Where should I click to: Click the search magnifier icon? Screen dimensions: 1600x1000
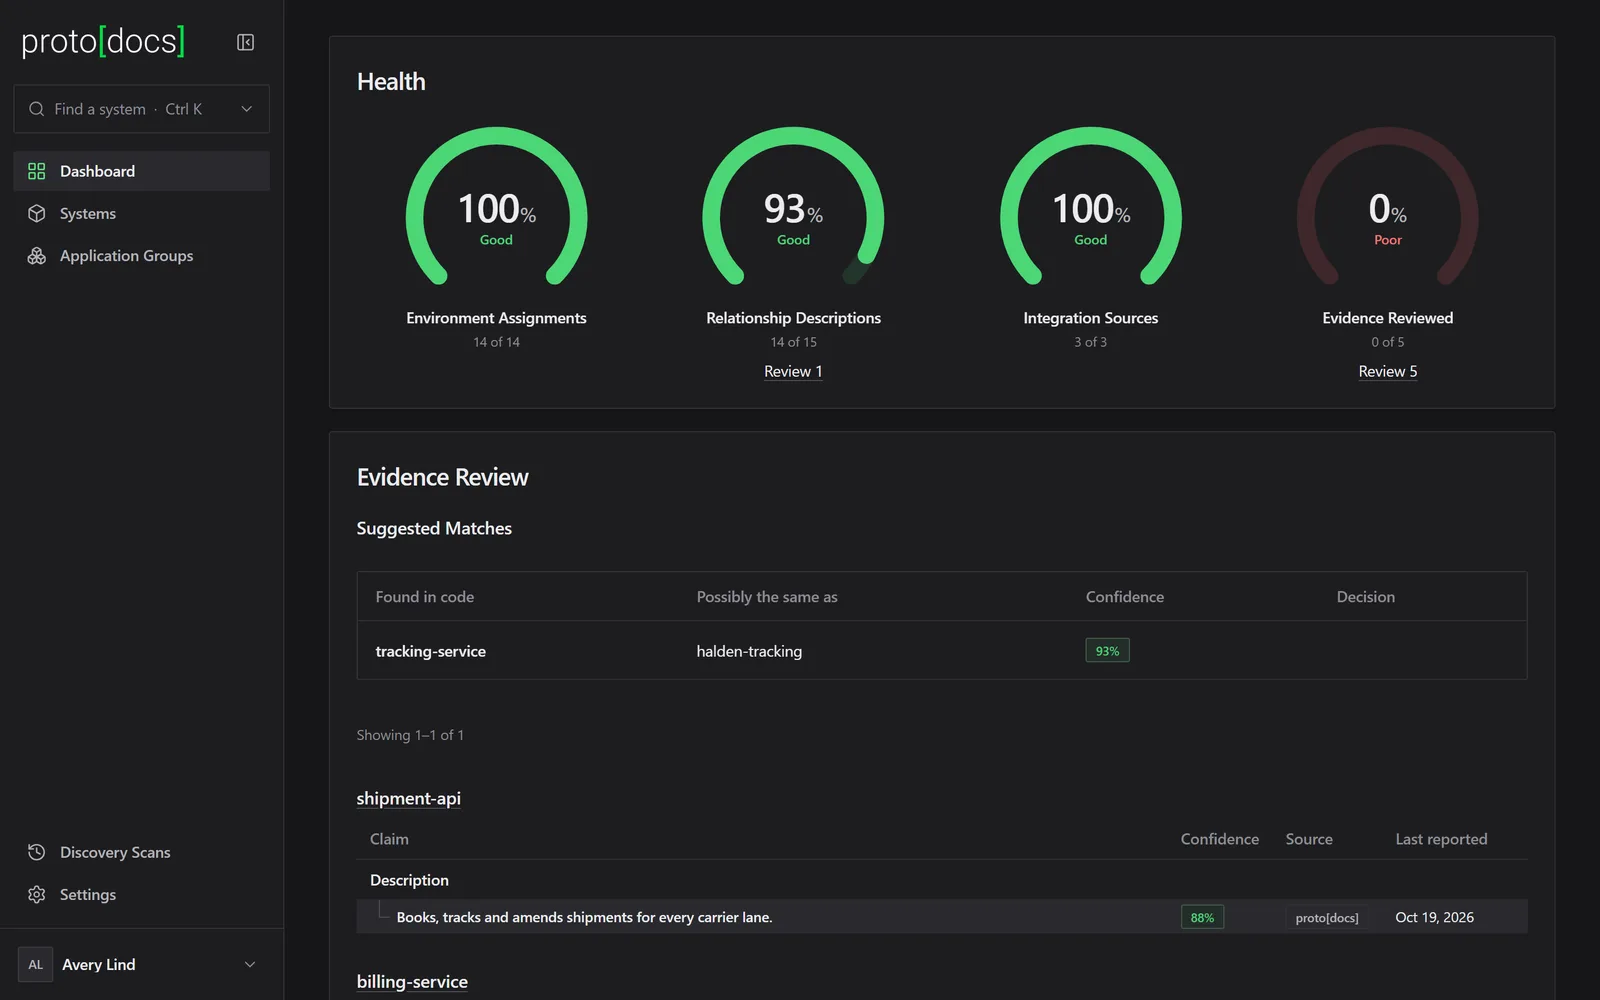36,109
